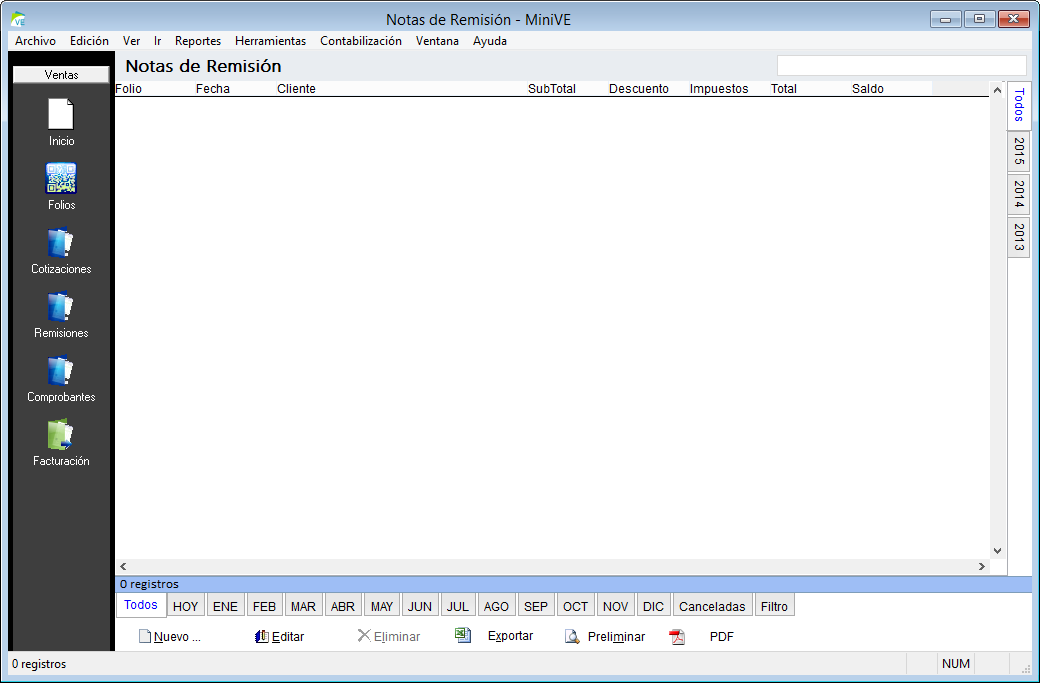Viewport: 1040px width, 683px height.
Task: Click the search input field
Action: coord(901,66)
